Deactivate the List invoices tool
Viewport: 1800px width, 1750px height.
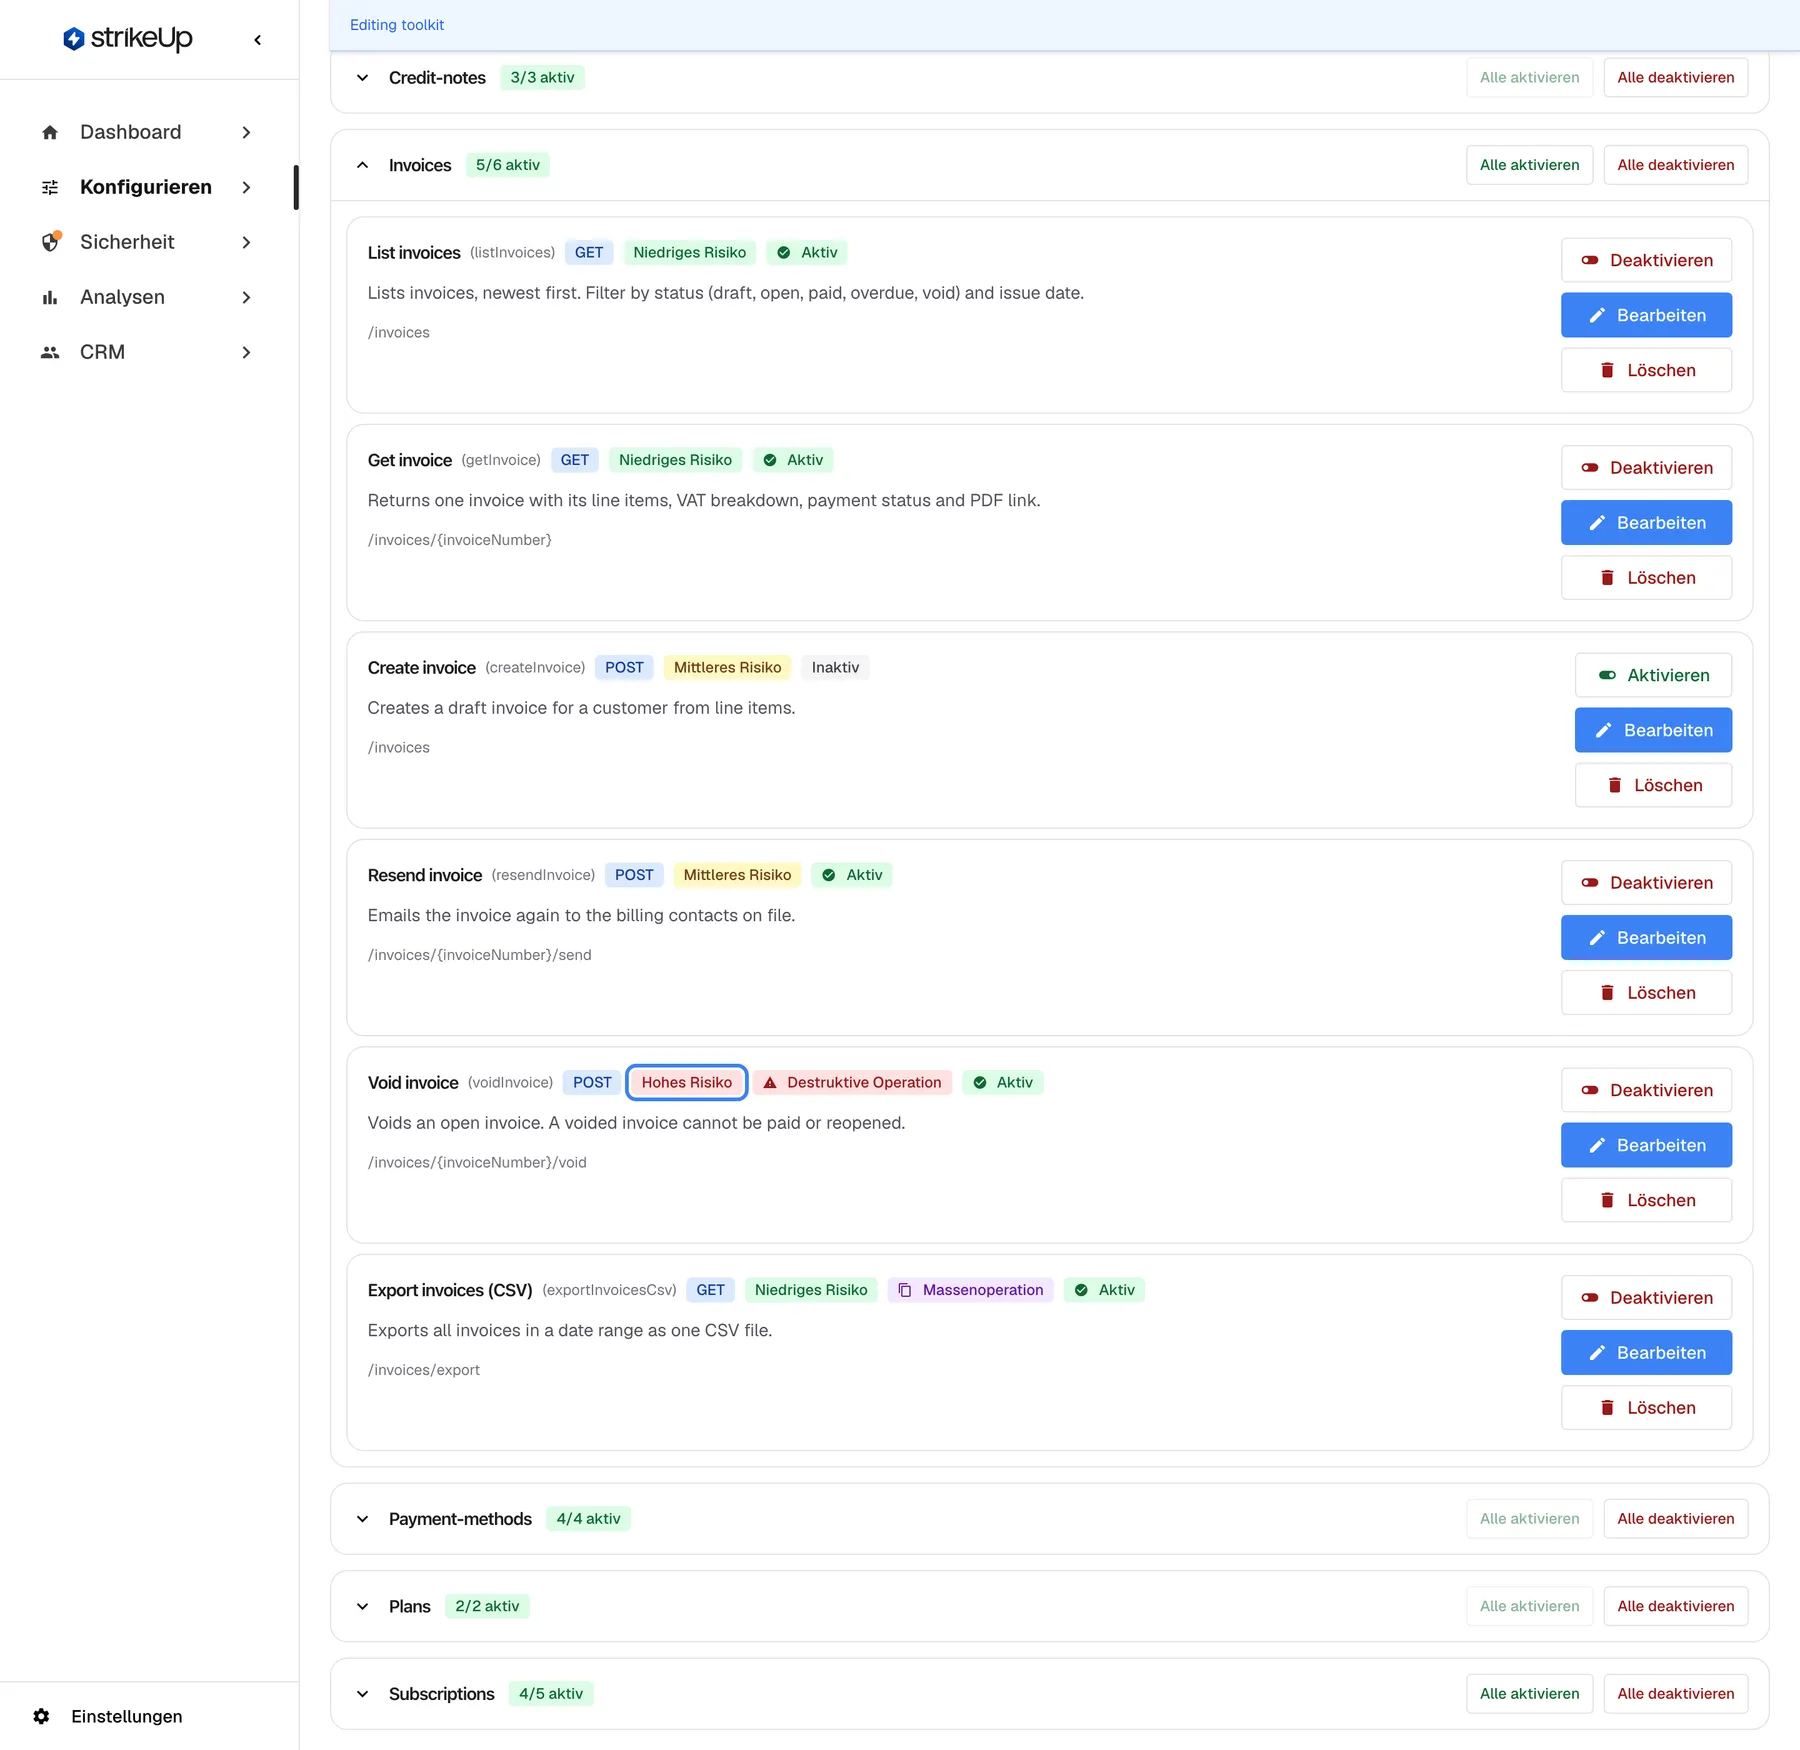tap(1646, 260)
